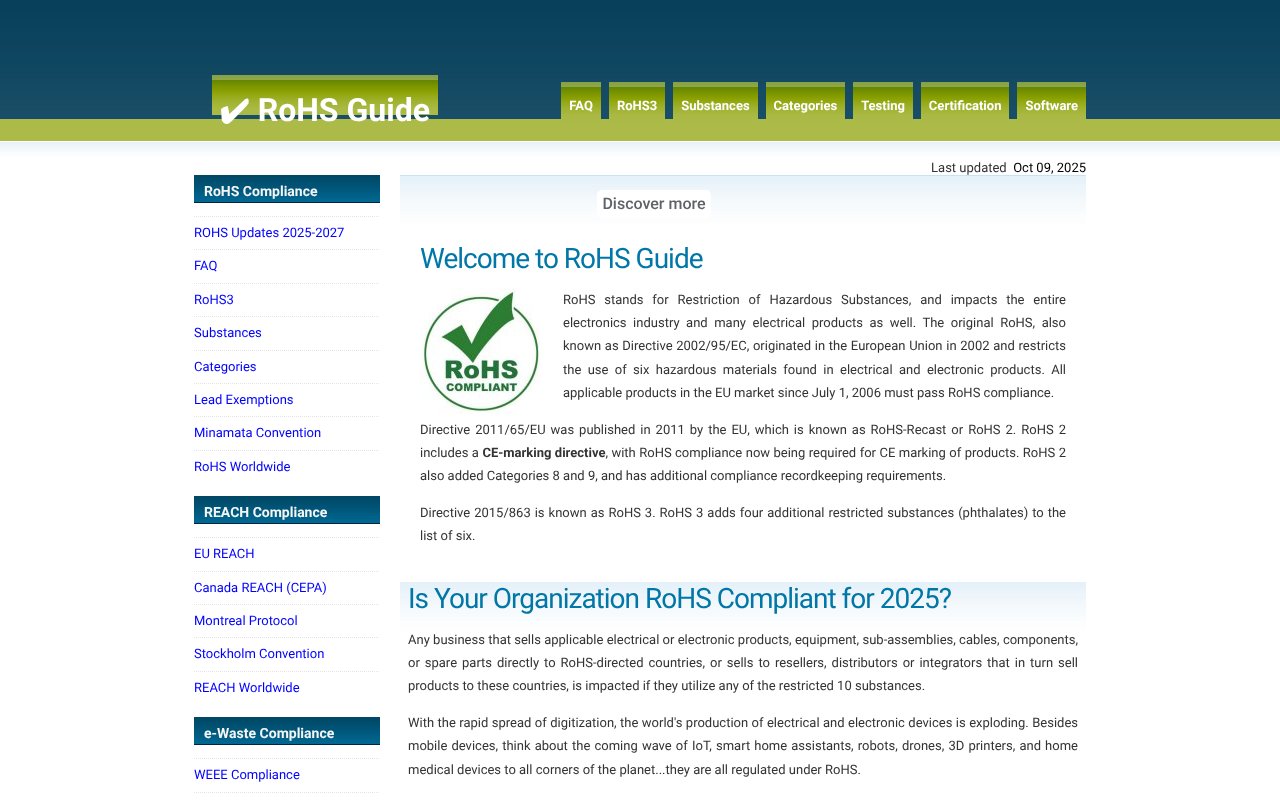Open Categories from the top navigation
This screenshot has width=1280, height=800.
point(805,104)
